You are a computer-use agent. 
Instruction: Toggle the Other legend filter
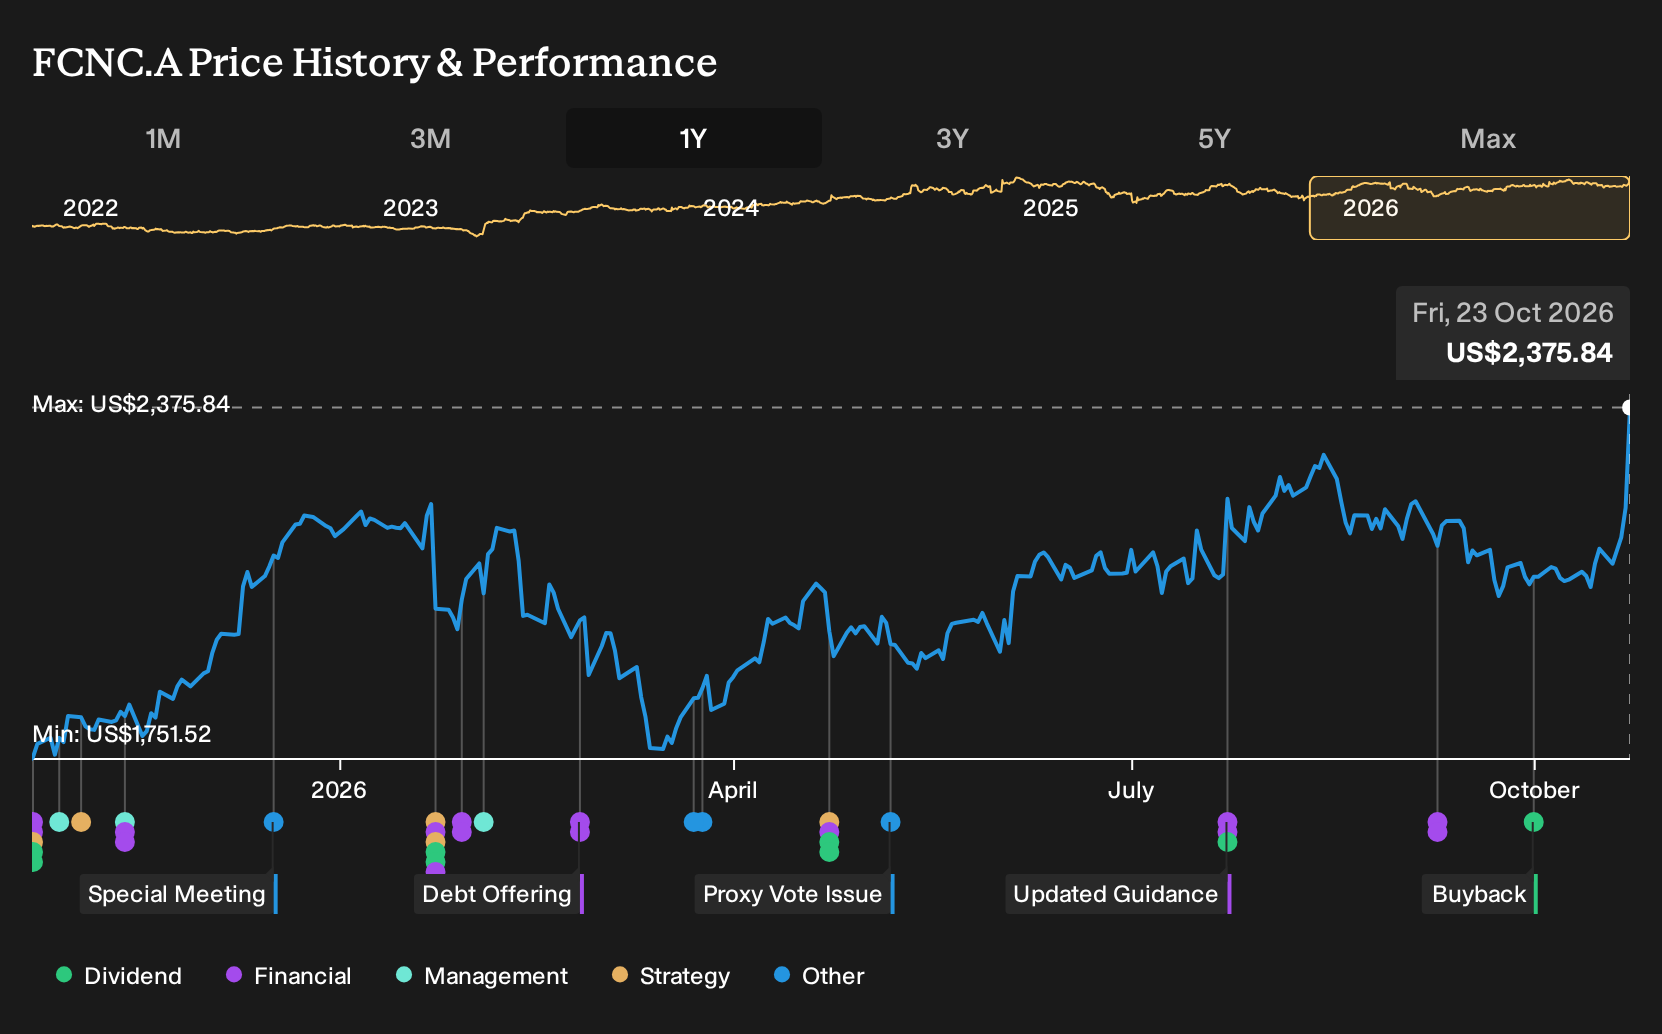tap(819, 976)
